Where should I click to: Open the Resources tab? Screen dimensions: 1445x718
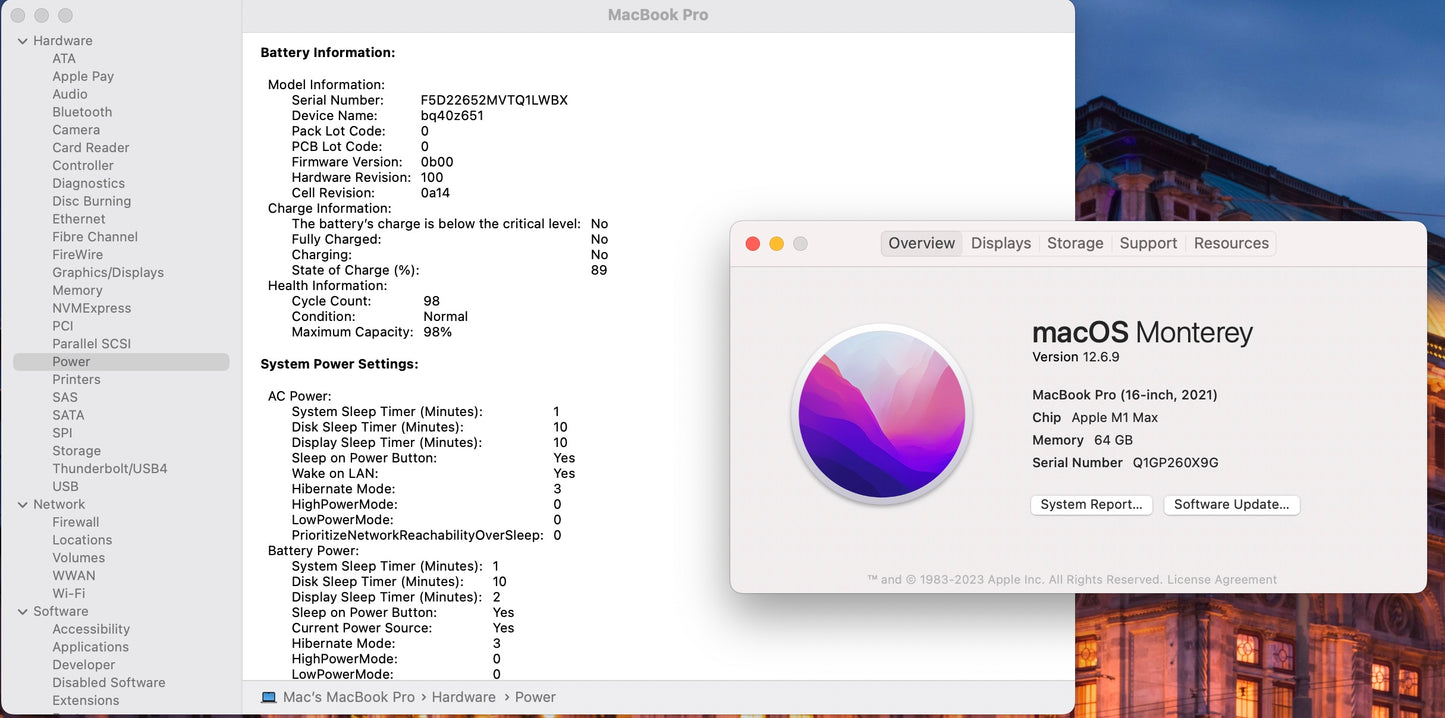[x=1231, y=243]
